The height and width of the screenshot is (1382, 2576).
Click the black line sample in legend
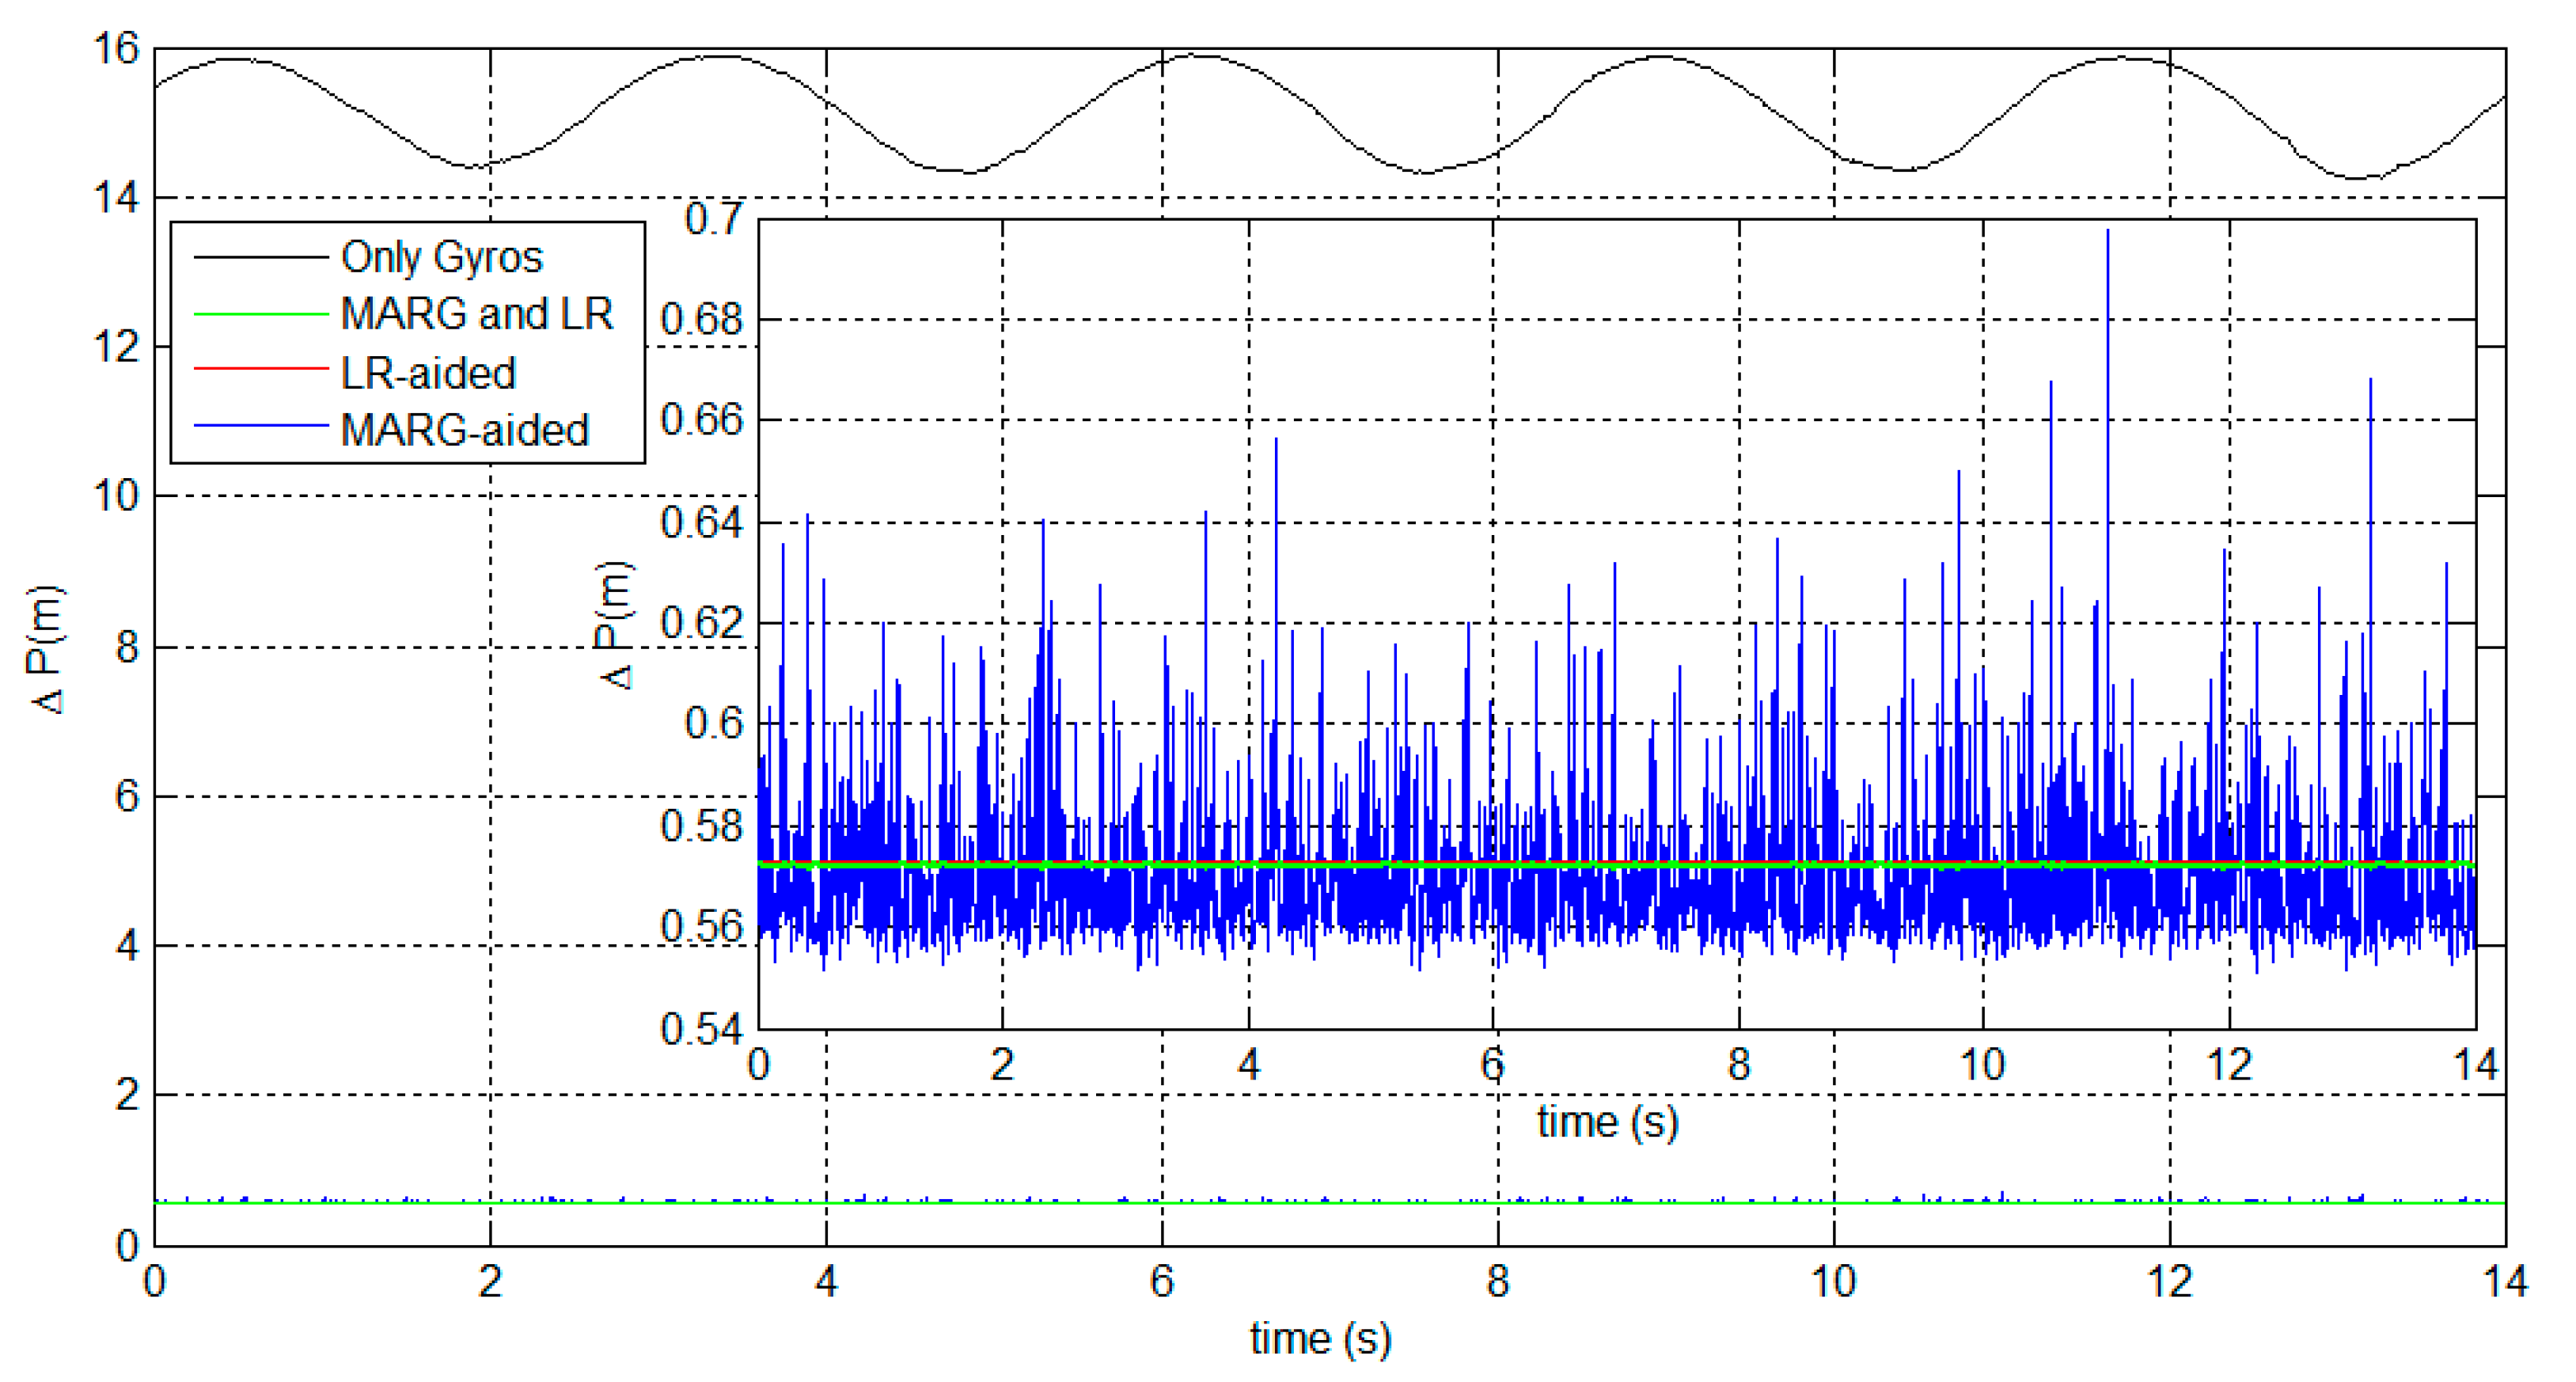260,258
